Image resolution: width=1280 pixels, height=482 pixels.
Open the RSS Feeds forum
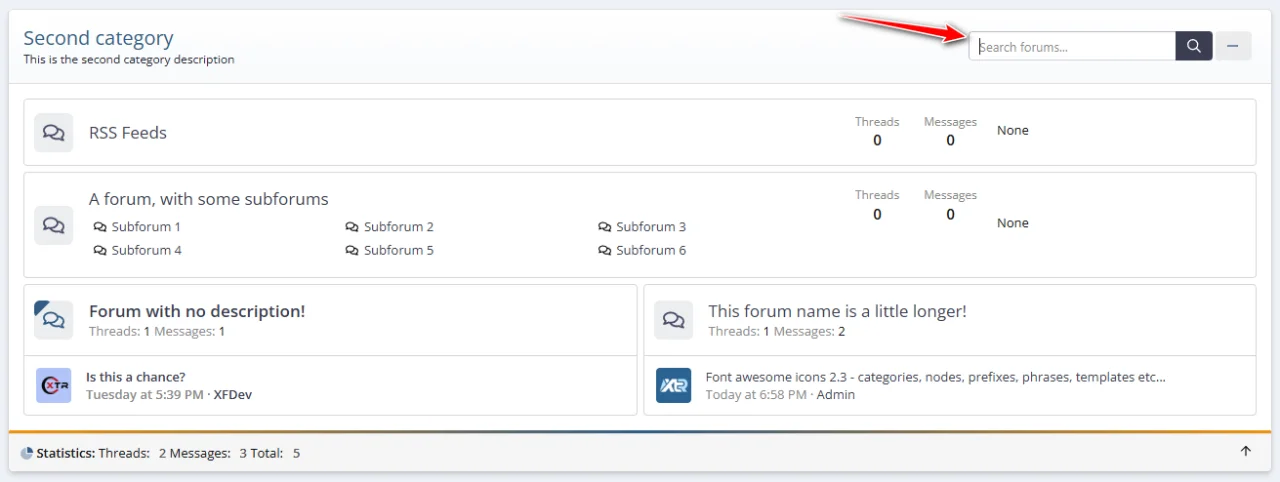coord(128,132)
